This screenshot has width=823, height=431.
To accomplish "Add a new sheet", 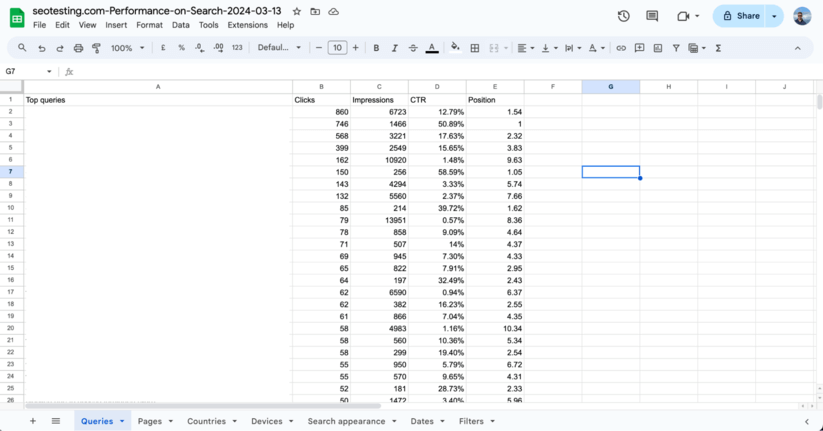I will (x=33, y=421).
